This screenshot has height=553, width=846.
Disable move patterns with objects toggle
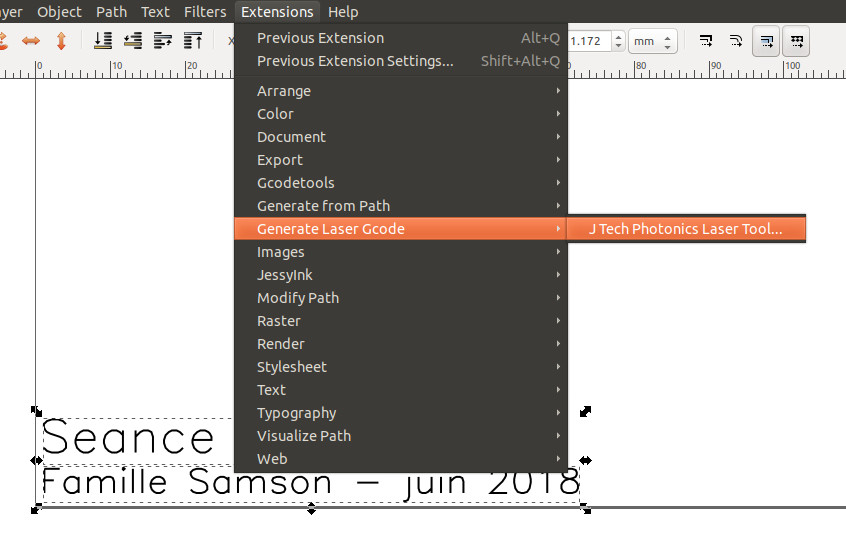point(797,41)
